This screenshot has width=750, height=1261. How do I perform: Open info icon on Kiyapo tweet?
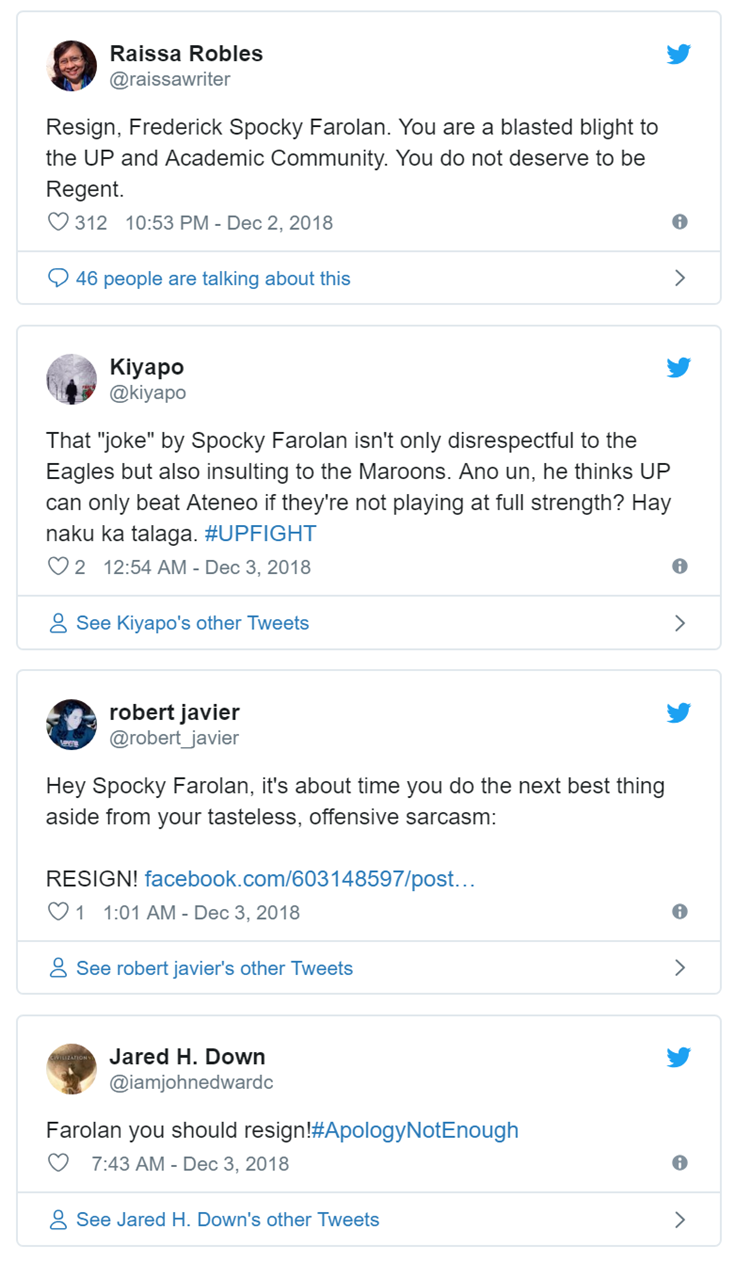(680, 566)
